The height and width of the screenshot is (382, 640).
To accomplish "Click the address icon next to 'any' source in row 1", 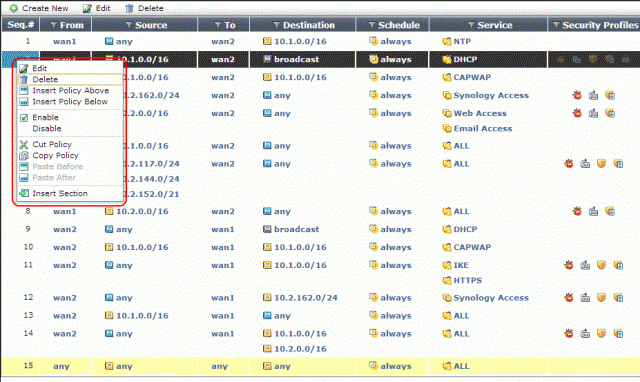I will pos(109,41).
